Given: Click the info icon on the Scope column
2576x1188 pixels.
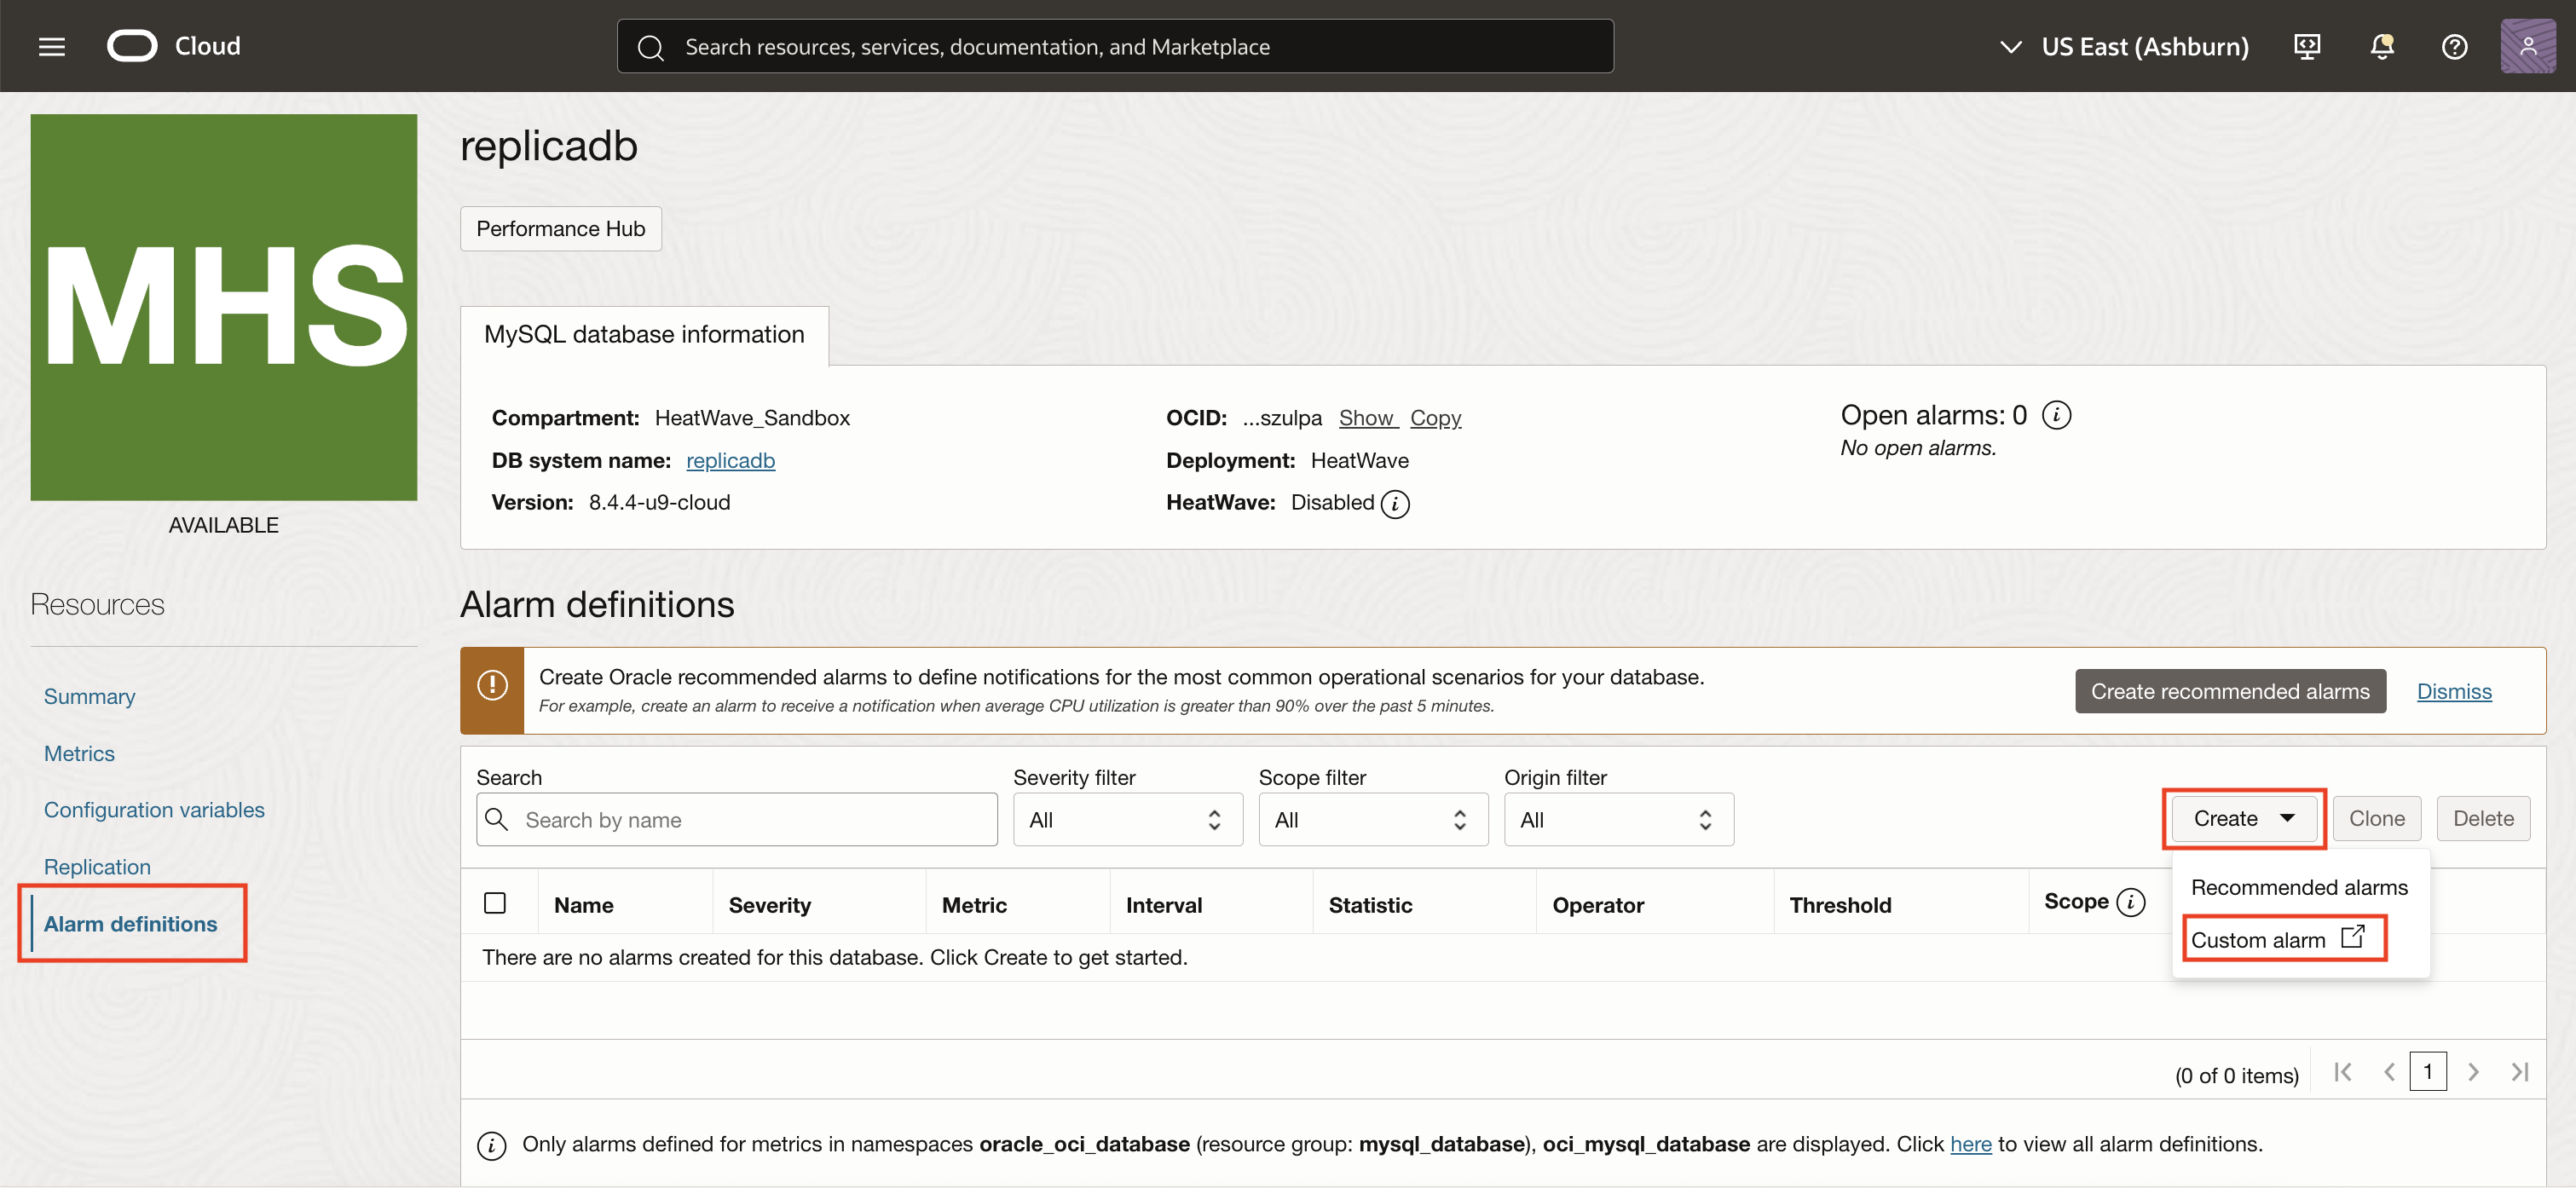Looking at the screenshot, I should 2131,901.
